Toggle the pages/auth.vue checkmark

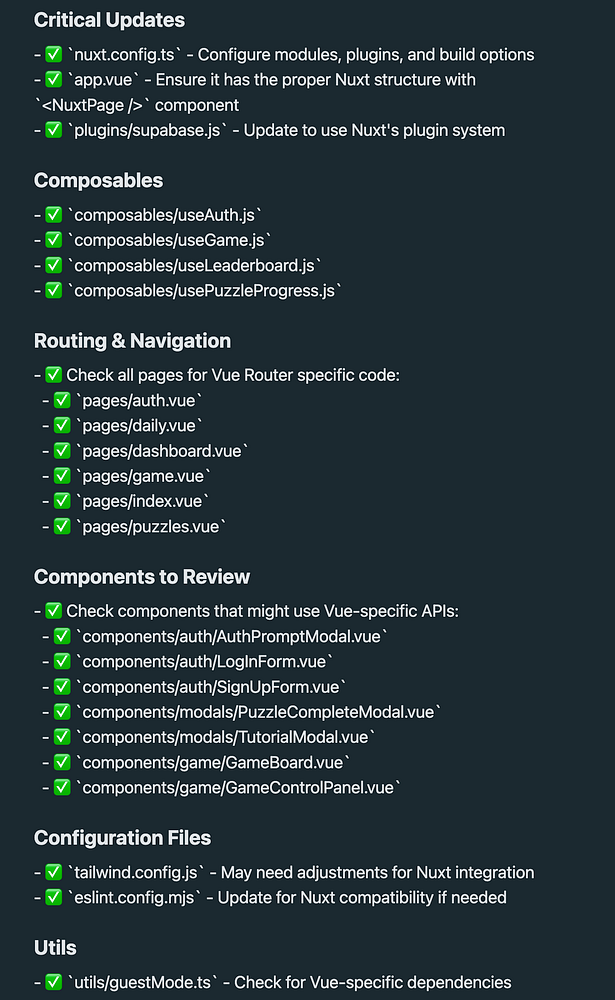point(62,400)
